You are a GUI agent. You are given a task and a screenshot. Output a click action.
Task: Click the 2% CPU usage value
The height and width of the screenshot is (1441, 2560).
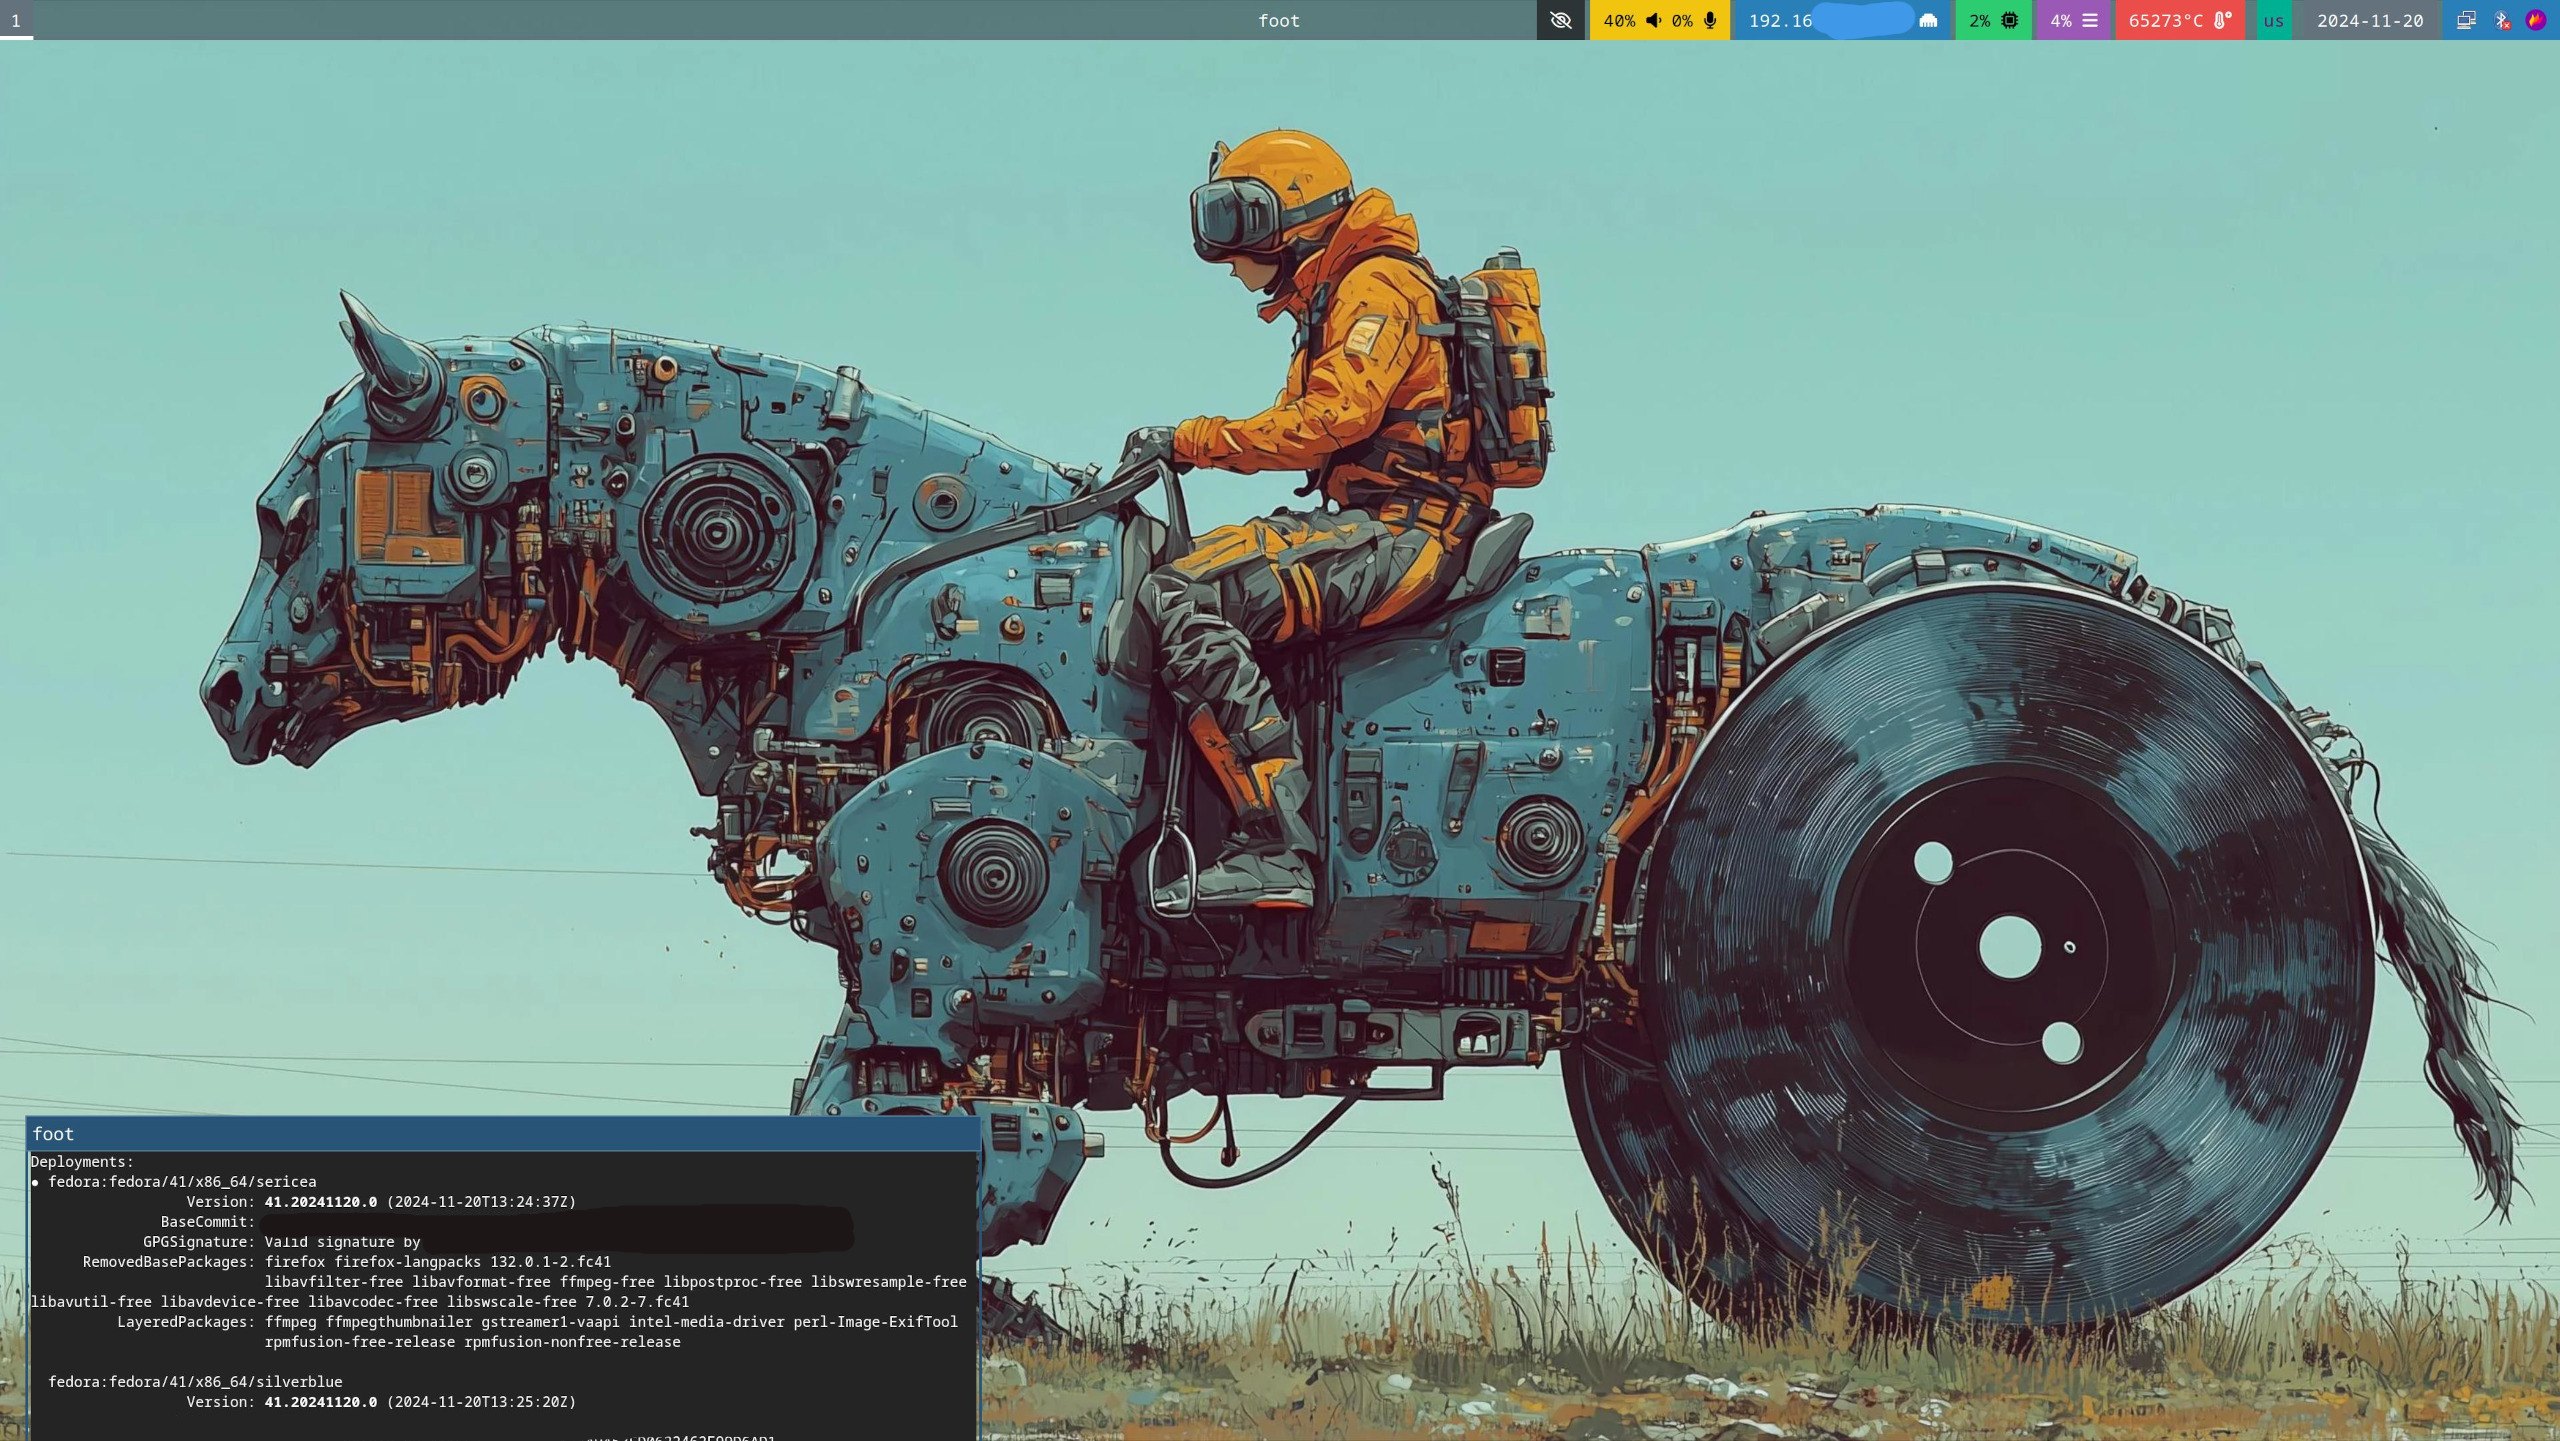click(x=1979, y=20)
